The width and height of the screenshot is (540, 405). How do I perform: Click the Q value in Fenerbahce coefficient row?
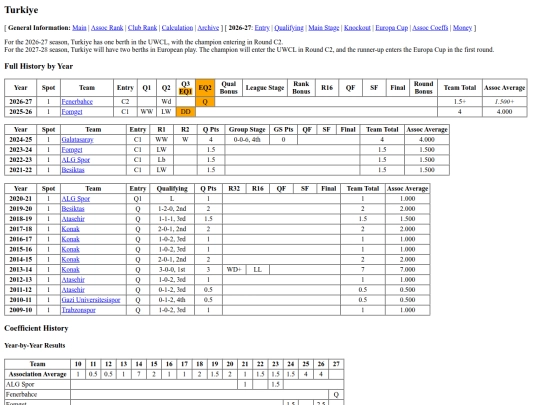336,394
